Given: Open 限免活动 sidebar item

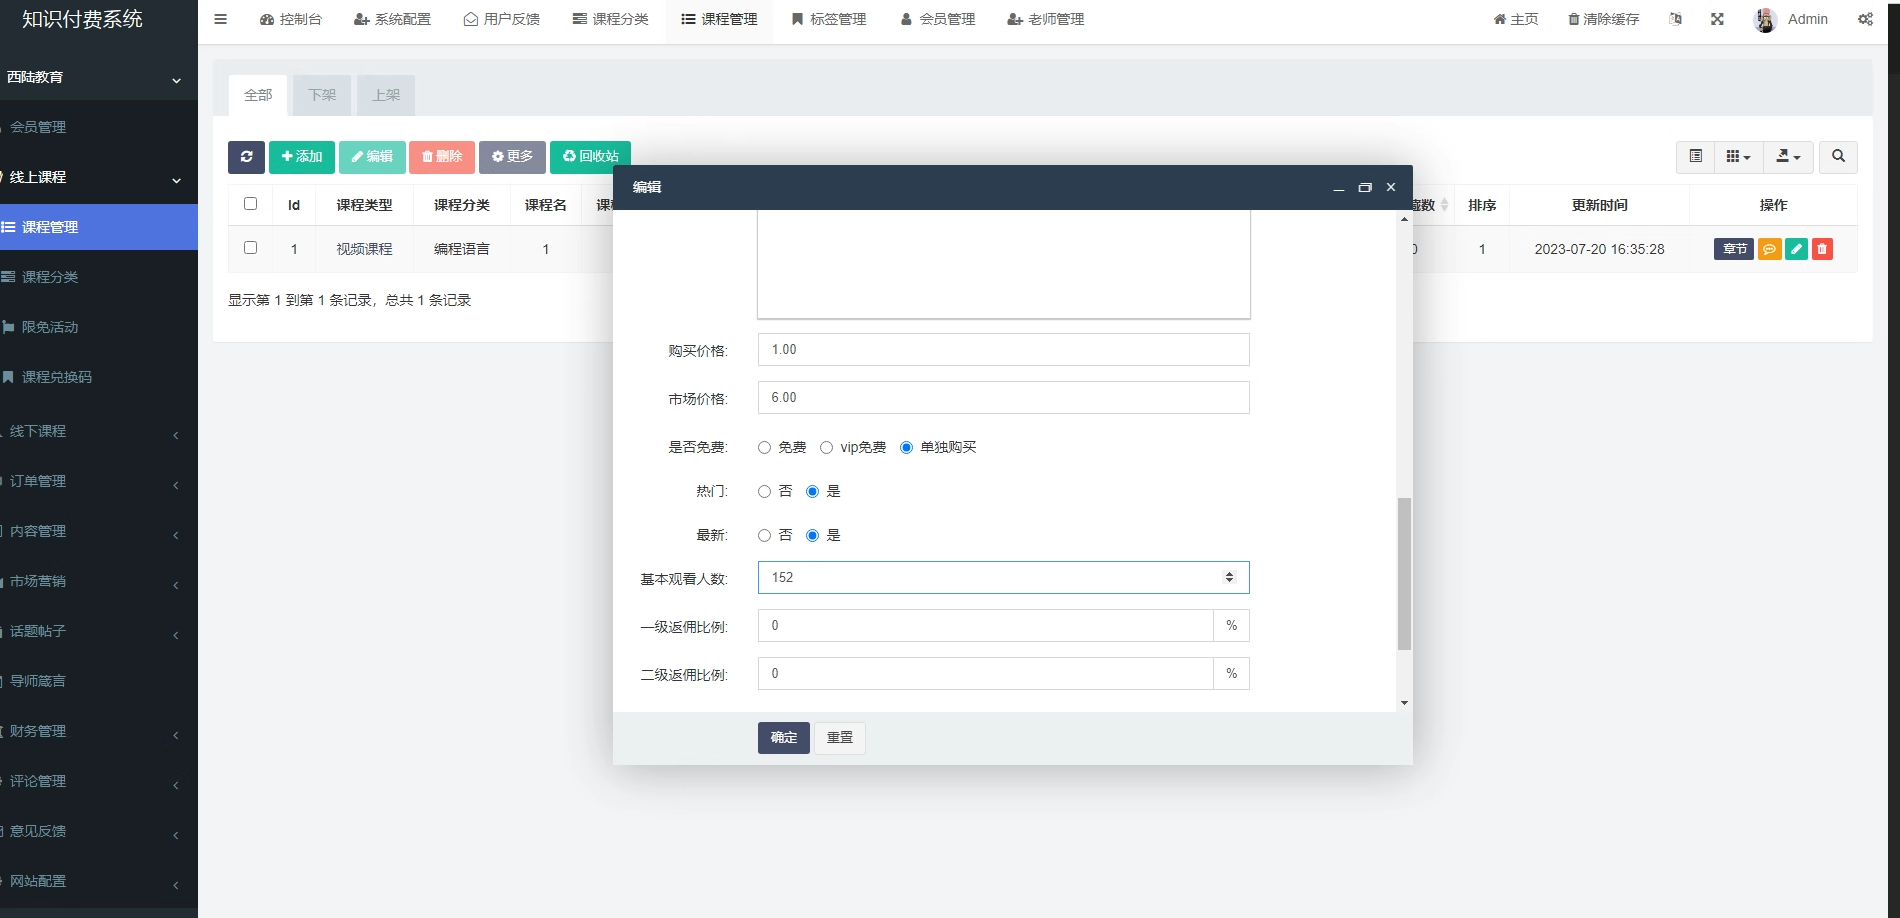Looking at the screenshot, I should coord(99,327).
